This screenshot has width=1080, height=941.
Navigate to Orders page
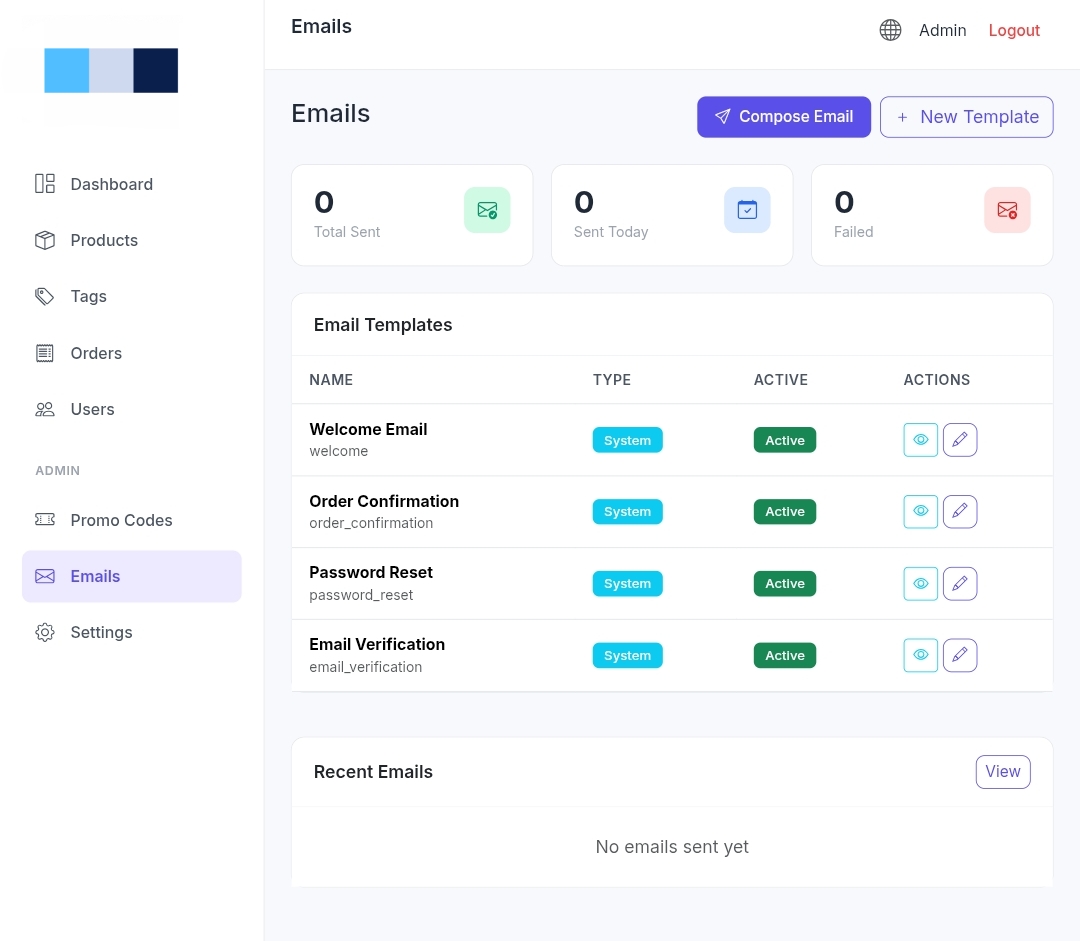132,353
